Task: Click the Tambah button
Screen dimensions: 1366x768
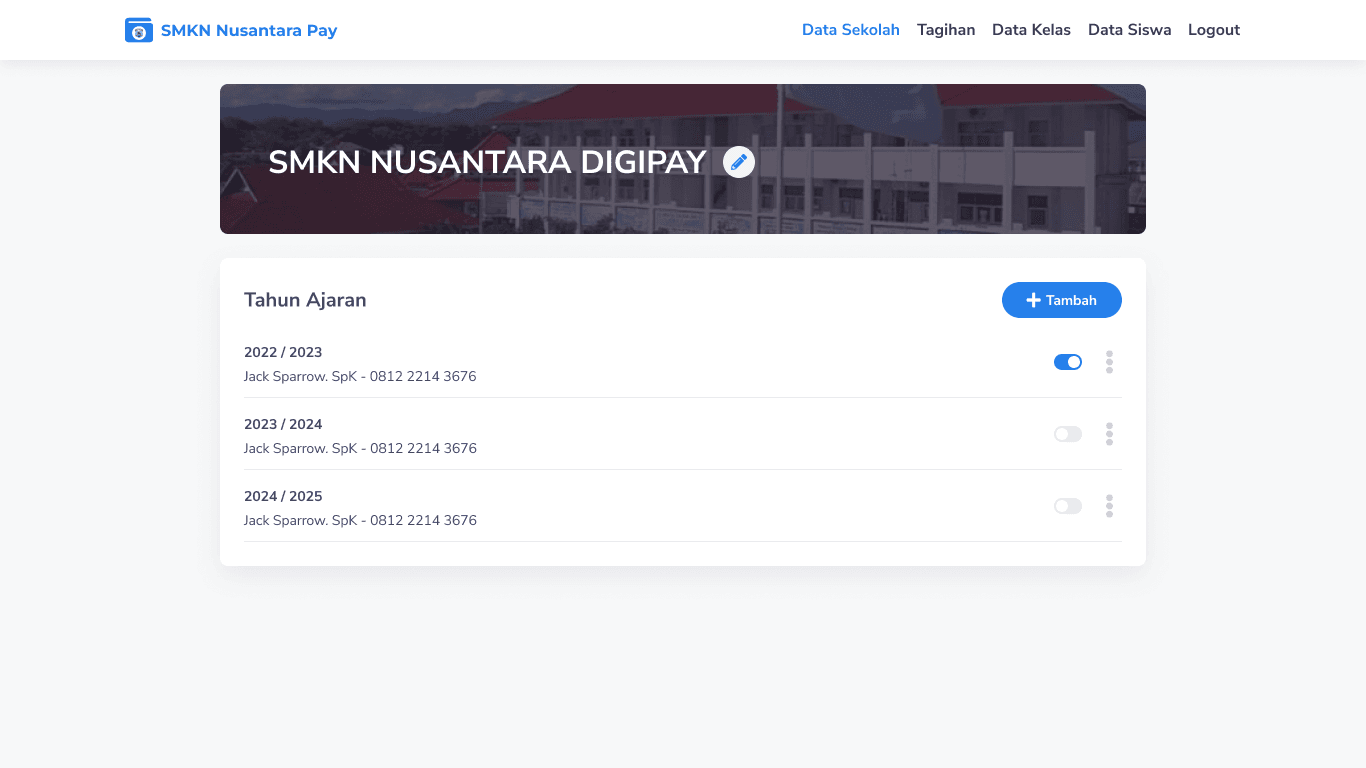Action: coord(1062,300)
